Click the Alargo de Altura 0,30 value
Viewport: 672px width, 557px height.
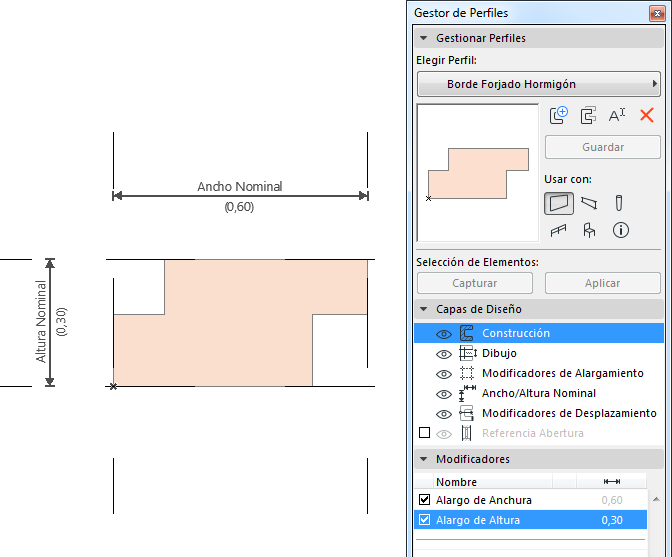[x=612, y=520]
